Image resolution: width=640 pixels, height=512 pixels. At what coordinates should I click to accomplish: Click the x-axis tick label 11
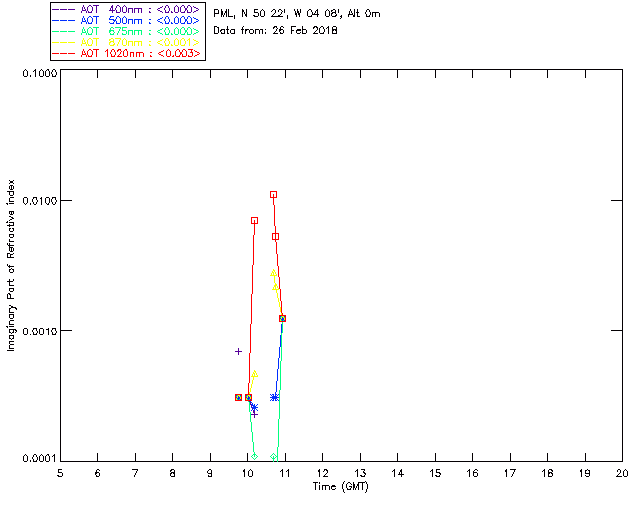coord(284,473)
